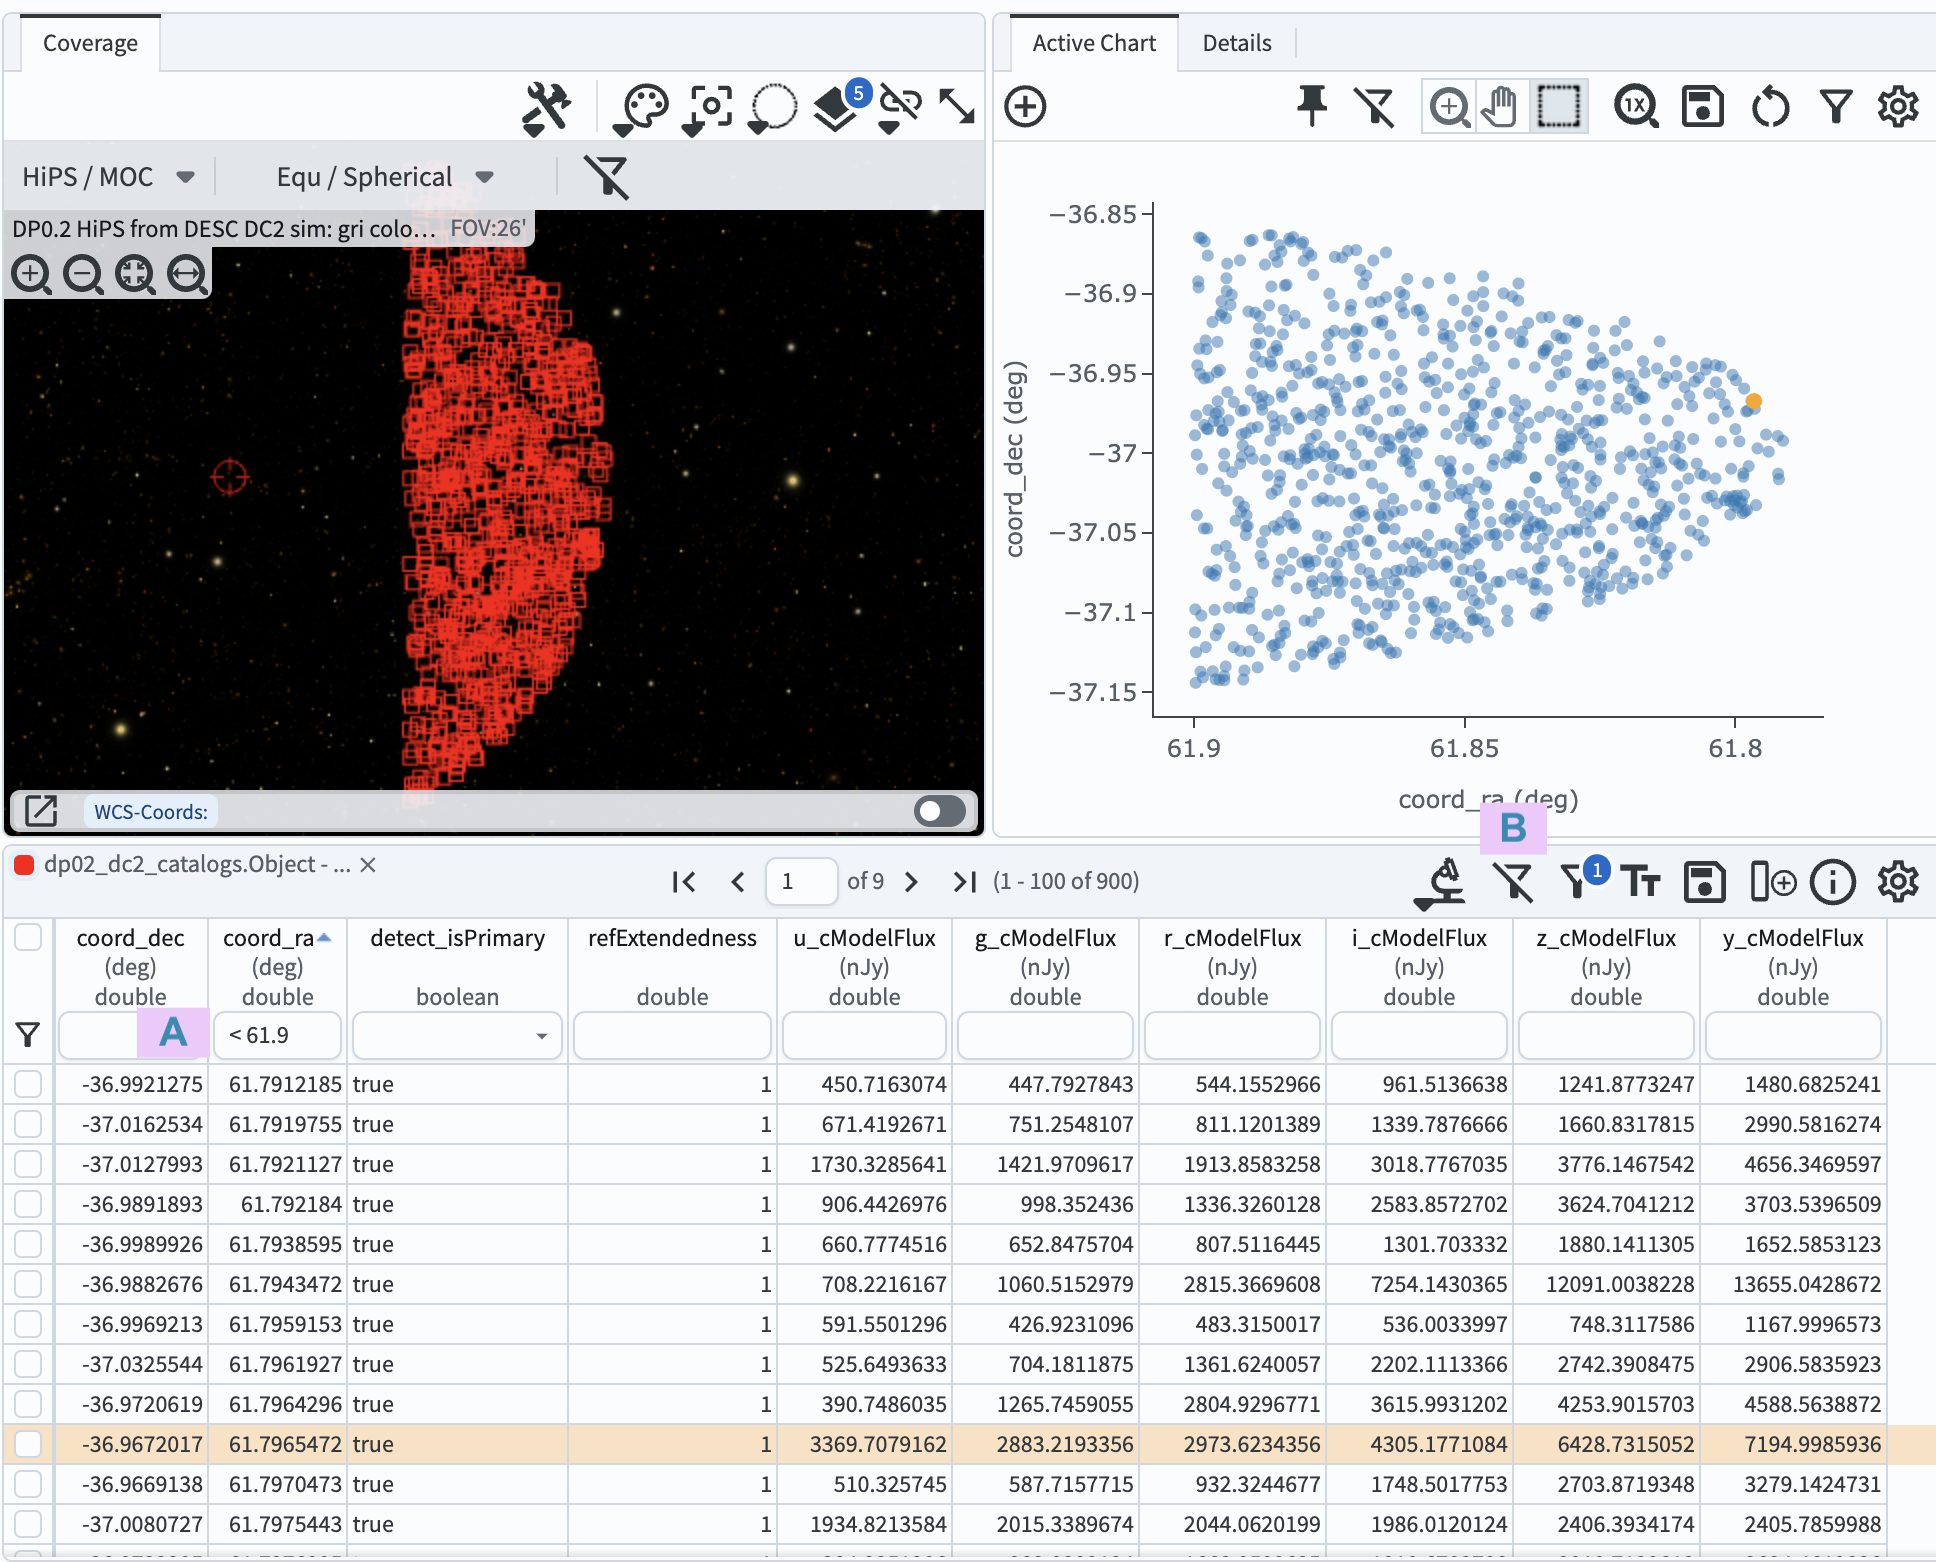Open the chart settings gear
The width and height of the screenshot is (1936, 1562).
pyautogui.click(x=1898, y=107)
